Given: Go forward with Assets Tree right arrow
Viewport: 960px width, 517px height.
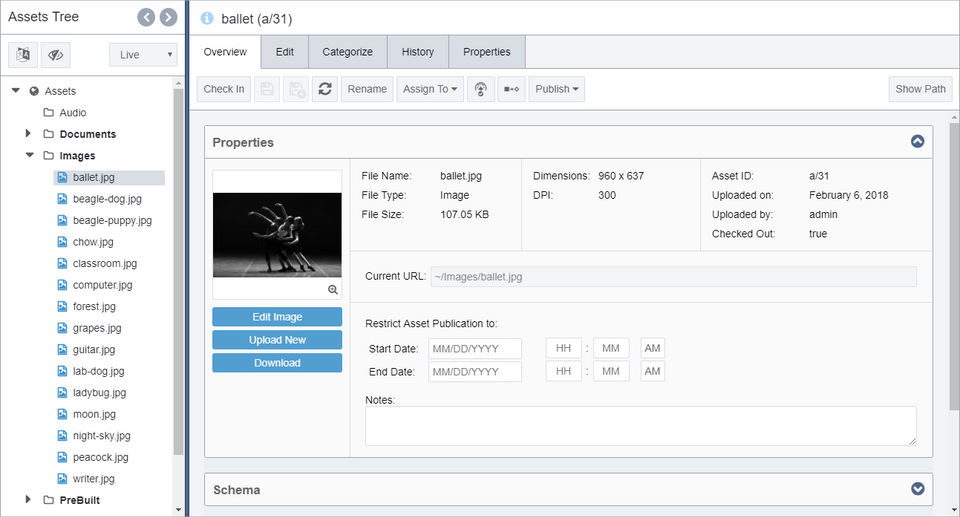Looking at the screenshot, I should click(168, 17).
